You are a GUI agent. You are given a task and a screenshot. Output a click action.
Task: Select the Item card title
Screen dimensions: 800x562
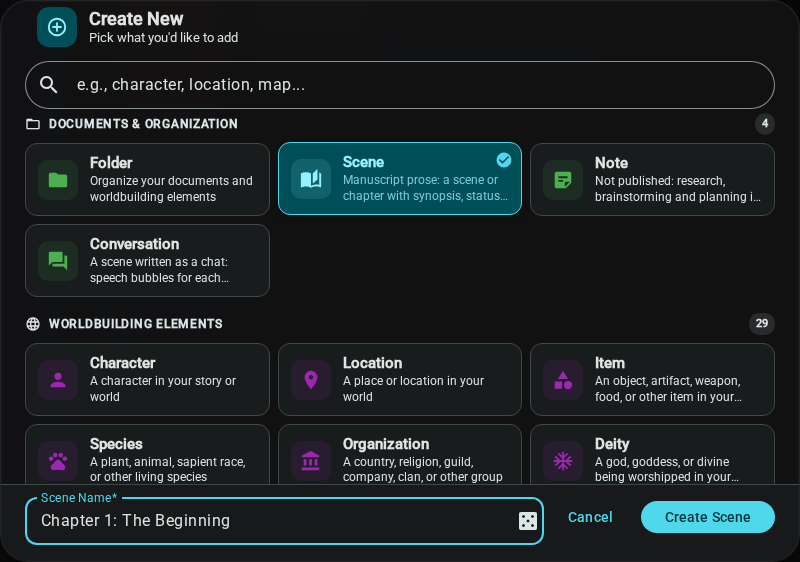pyautogui.click(x=610, y=363)
